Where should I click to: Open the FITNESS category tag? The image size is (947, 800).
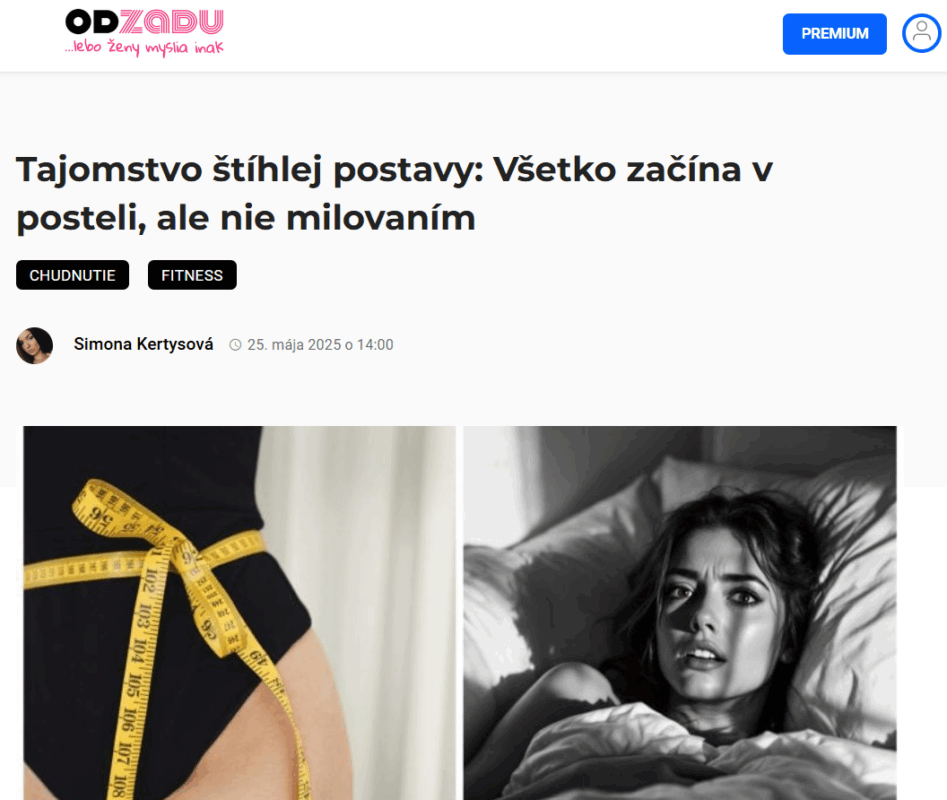(x=192, y=275)
